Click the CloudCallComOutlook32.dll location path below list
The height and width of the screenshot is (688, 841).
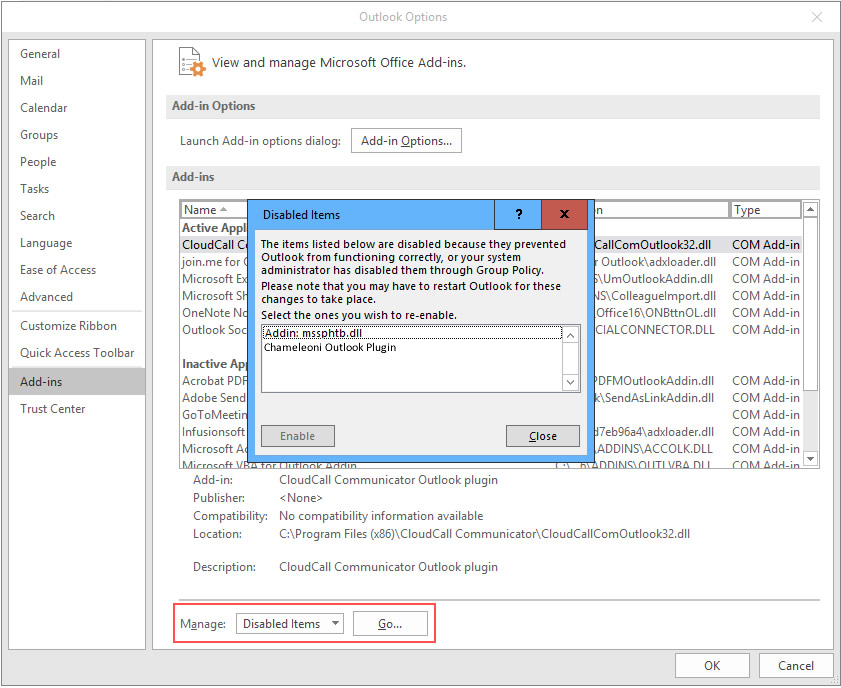tap(484, 534)
